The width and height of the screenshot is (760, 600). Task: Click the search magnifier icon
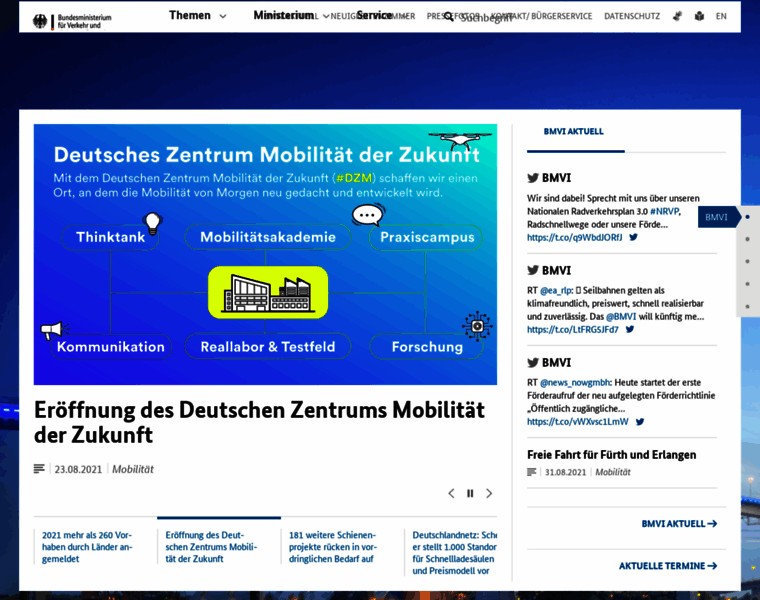pyautogui.click(x=449, y=16)
